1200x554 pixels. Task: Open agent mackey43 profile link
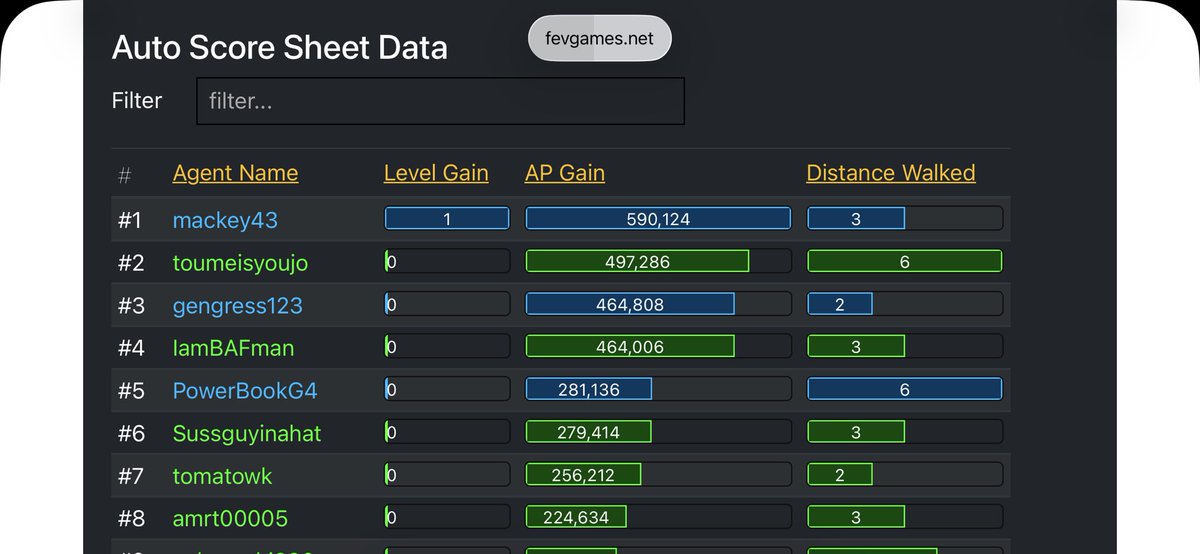[x=225, y=220]
